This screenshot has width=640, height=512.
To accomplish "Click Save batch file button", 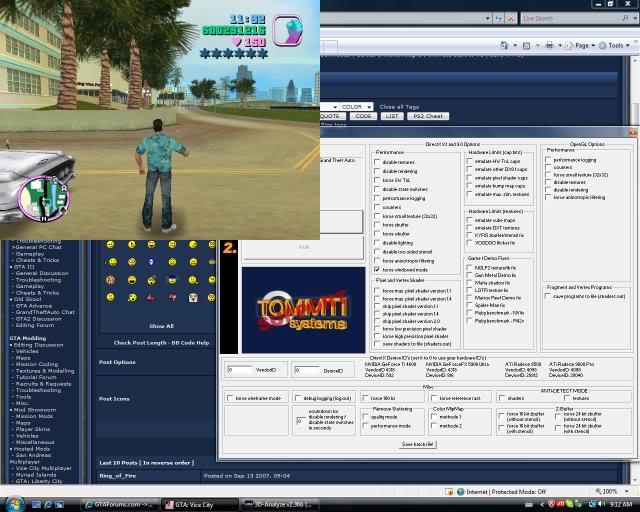I will pos(419,443).
